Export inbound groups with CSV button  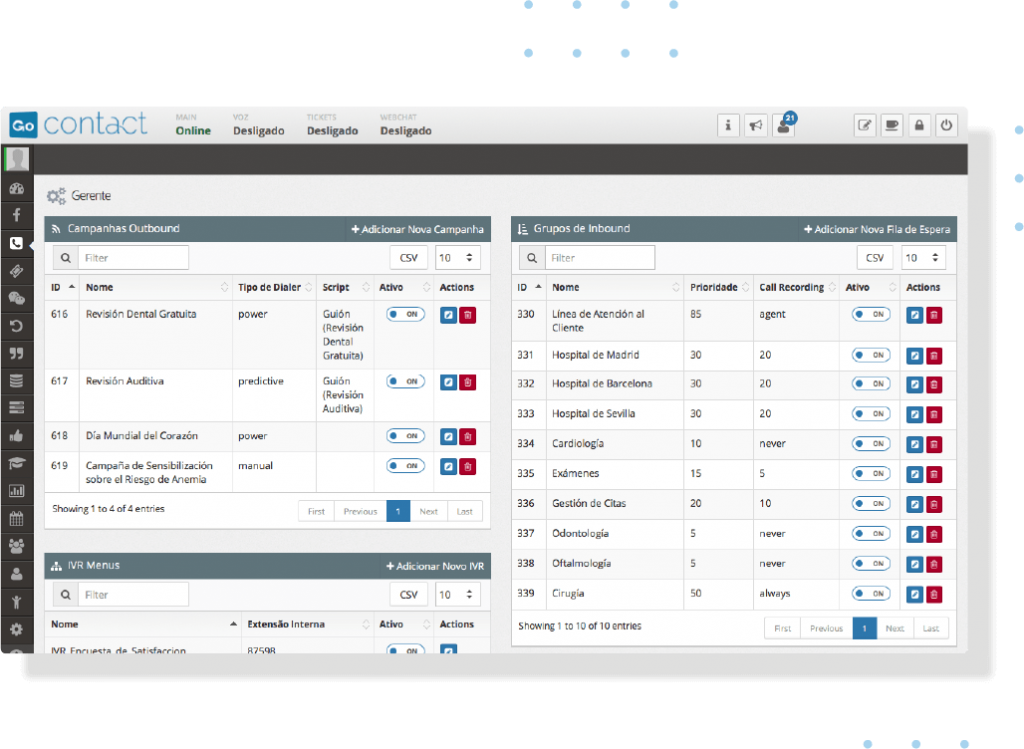[x=875, y=258]
